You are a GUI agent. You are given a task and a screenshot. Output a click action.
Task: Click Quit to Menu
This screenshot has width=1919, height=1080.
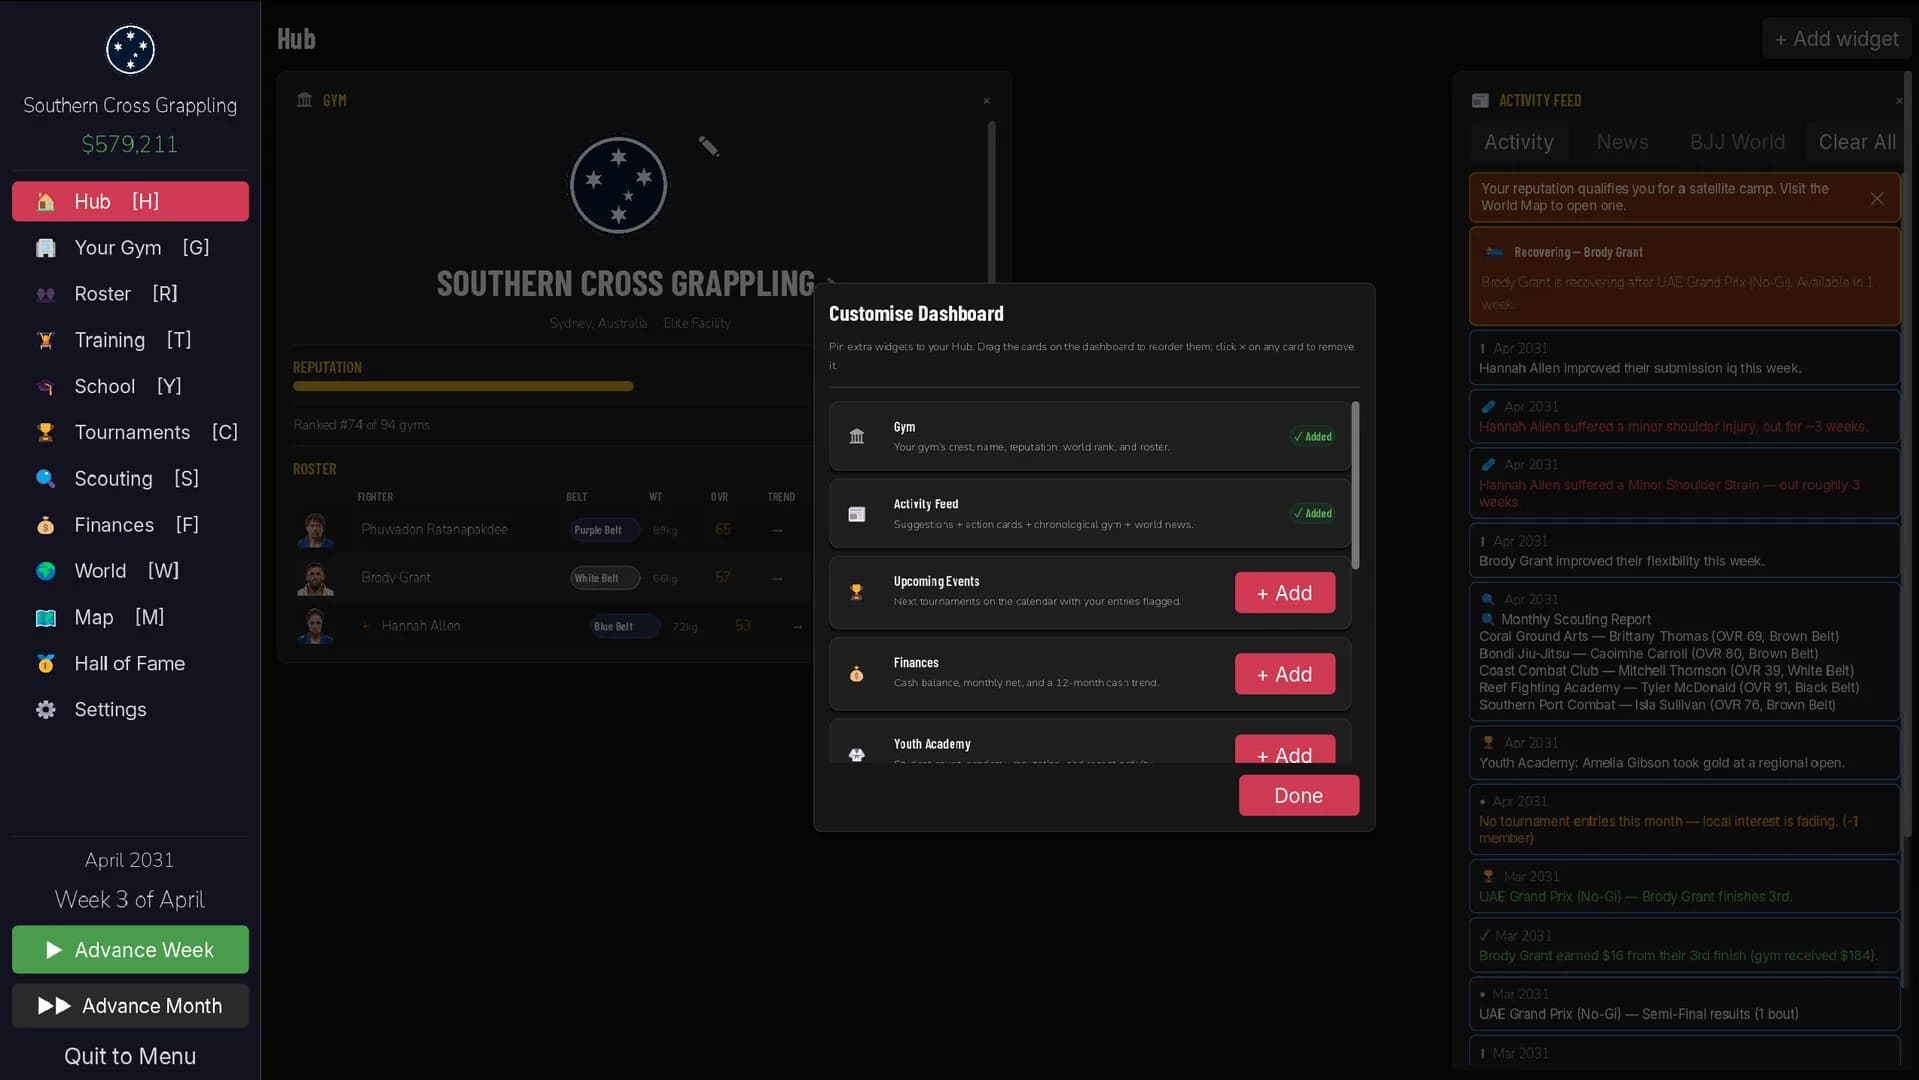click(x=130, y=1056)
